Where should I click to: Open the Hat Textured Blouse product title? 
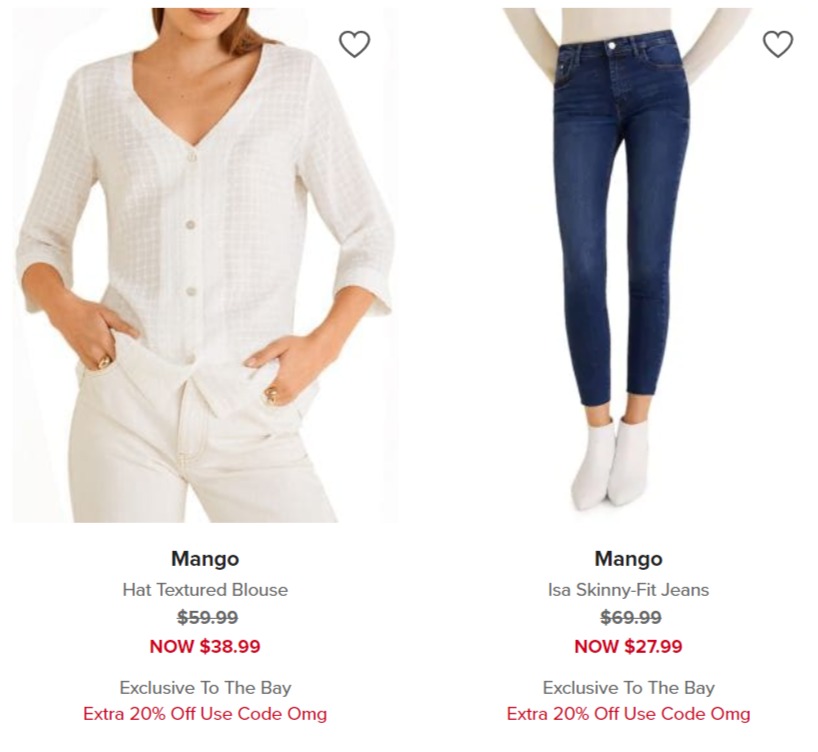click(x=205, y=590)
